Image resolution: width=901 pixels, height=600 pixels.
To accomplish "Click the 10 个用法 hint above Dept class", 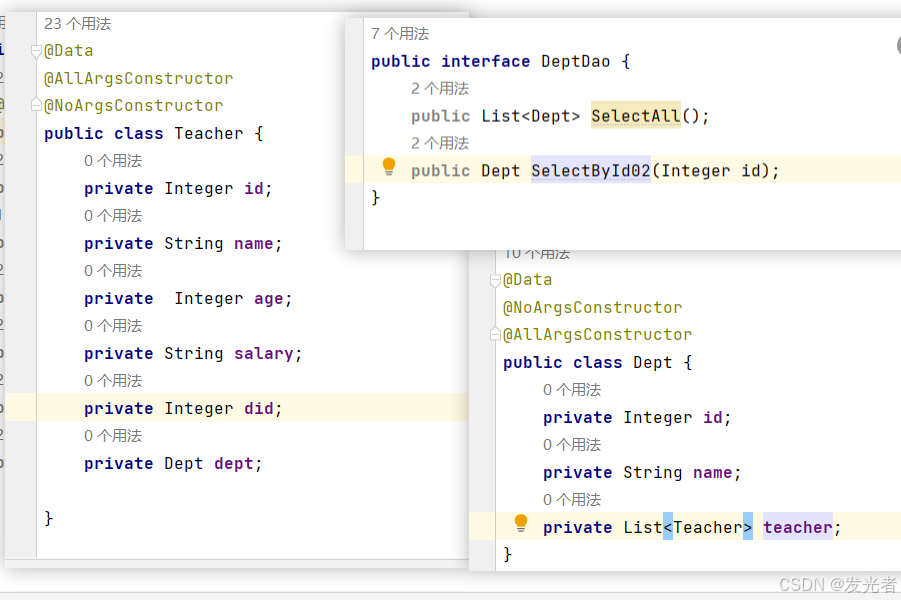I will (x=536, y=252).
